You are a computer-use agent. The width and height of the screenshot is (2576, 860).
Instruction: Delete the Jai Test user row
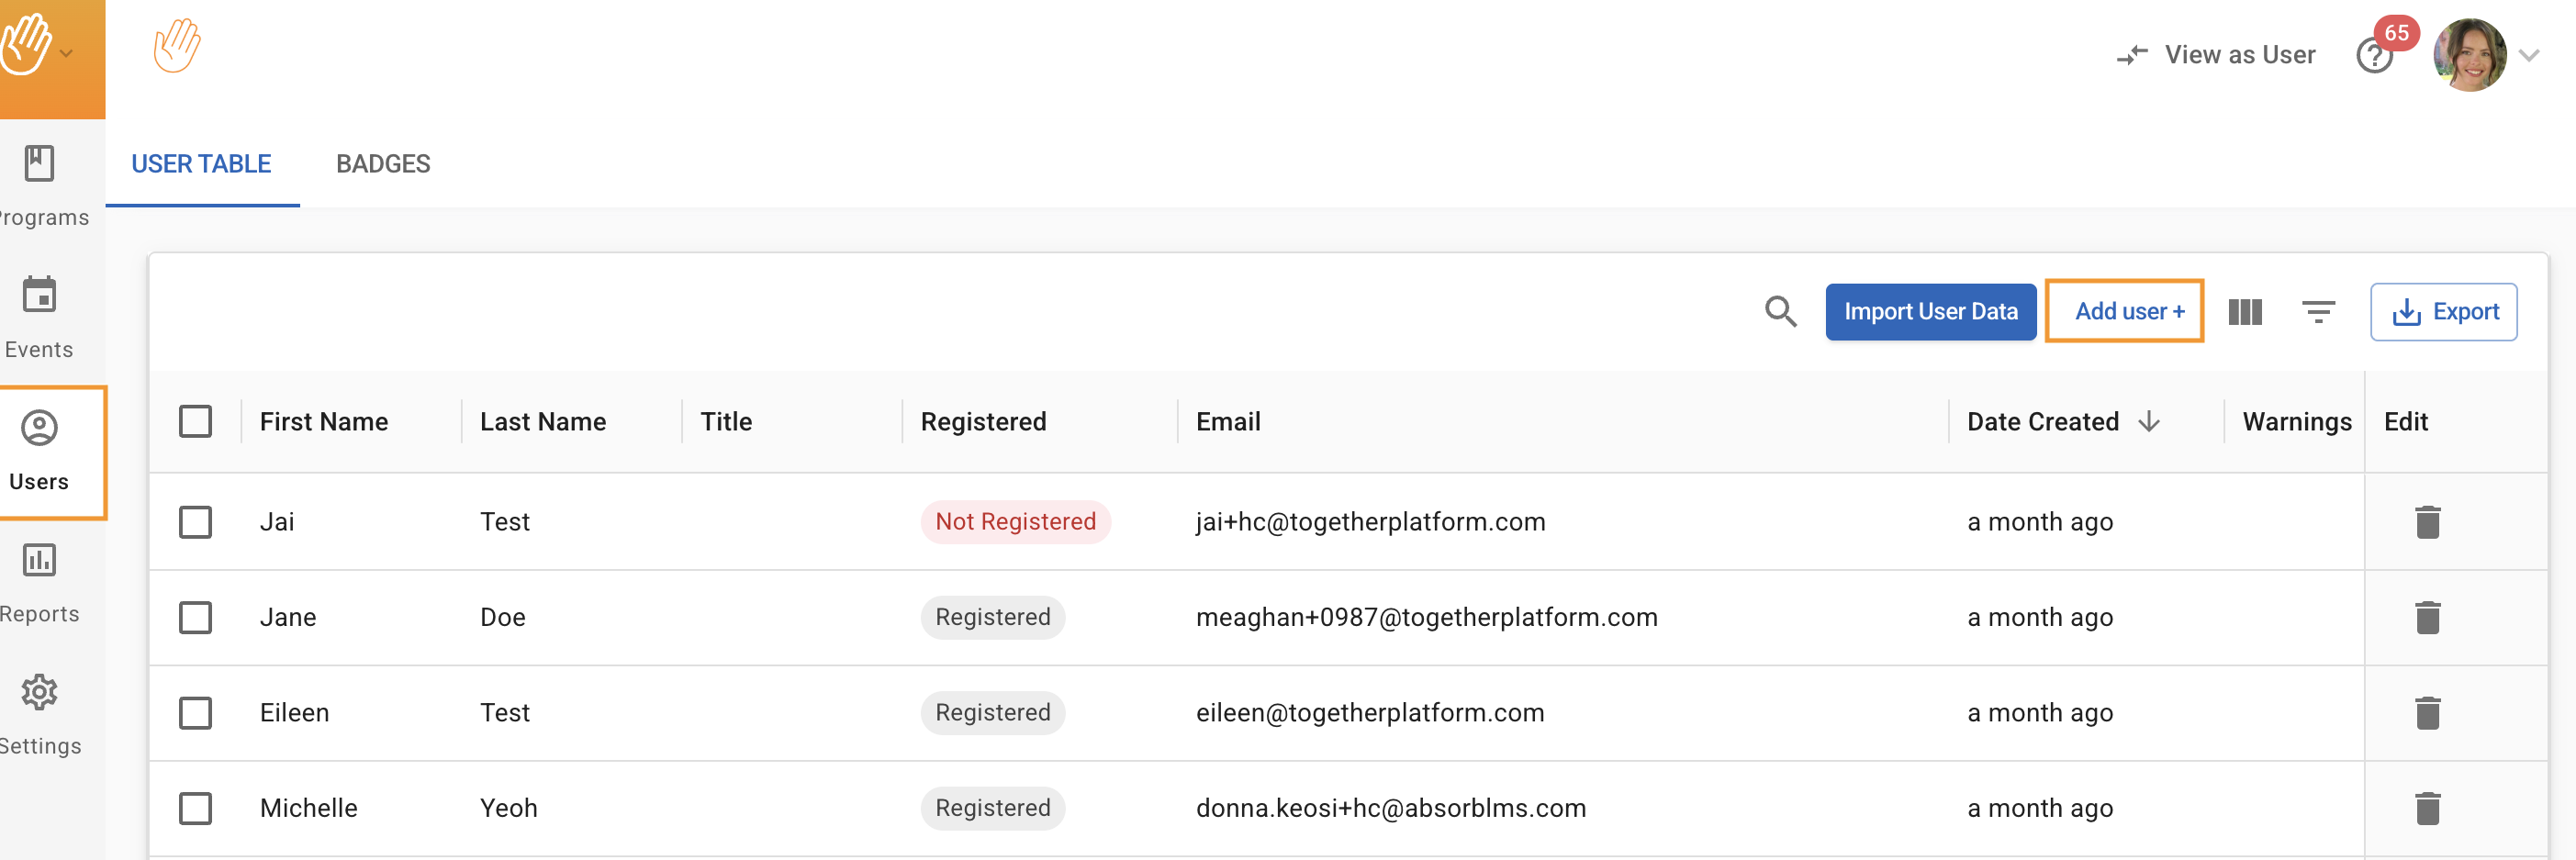coord(2427,522)
